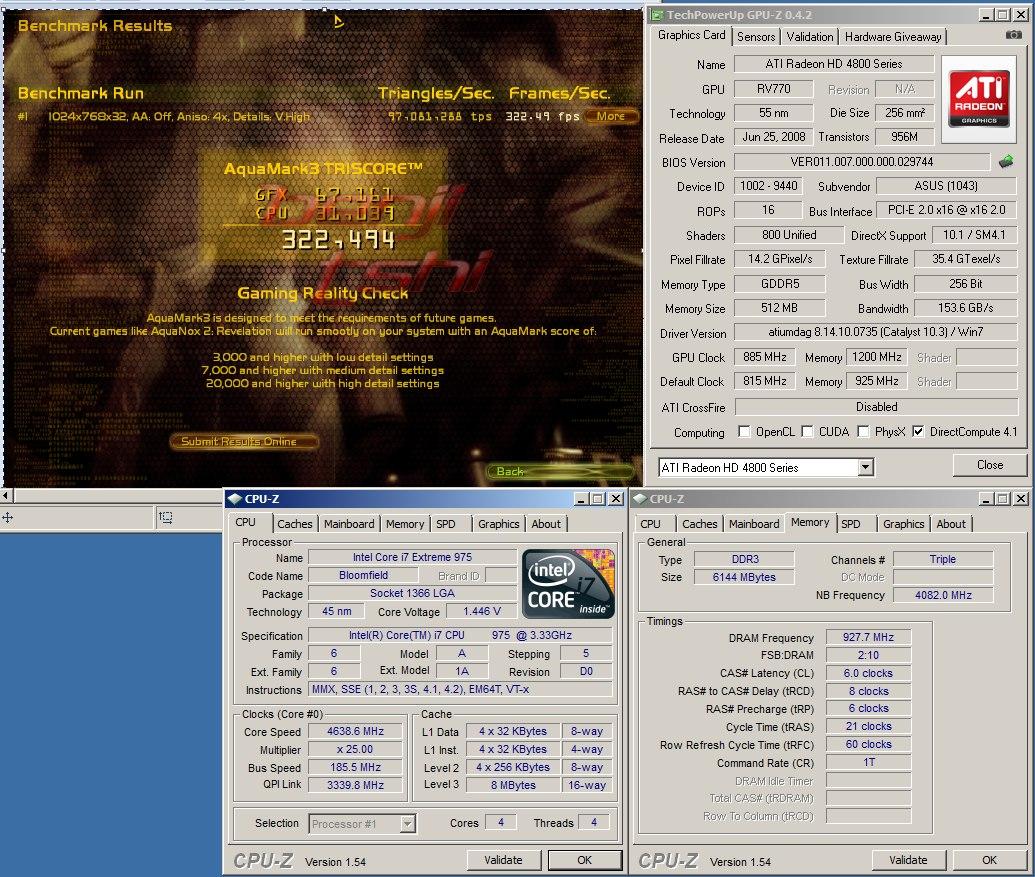Enable the OpenCL checkbox
The width and height of the screenshot is (1035, 877).
(x=744, y=432)
